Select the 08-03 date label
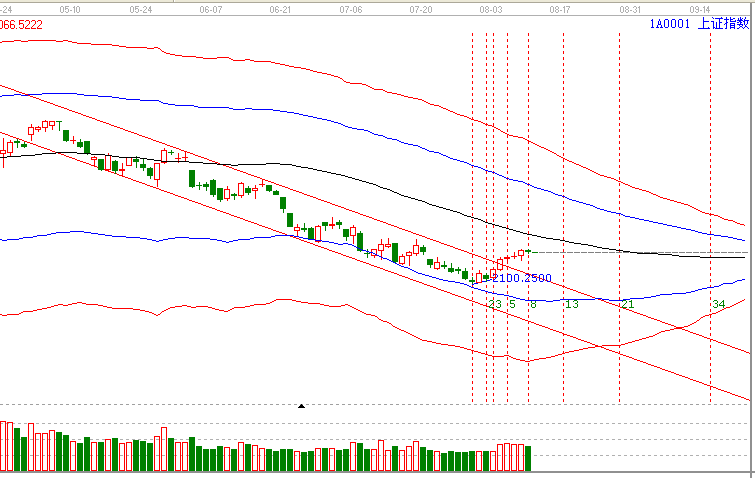This screenshot has height=478, width=755. [x=490, y=7]
